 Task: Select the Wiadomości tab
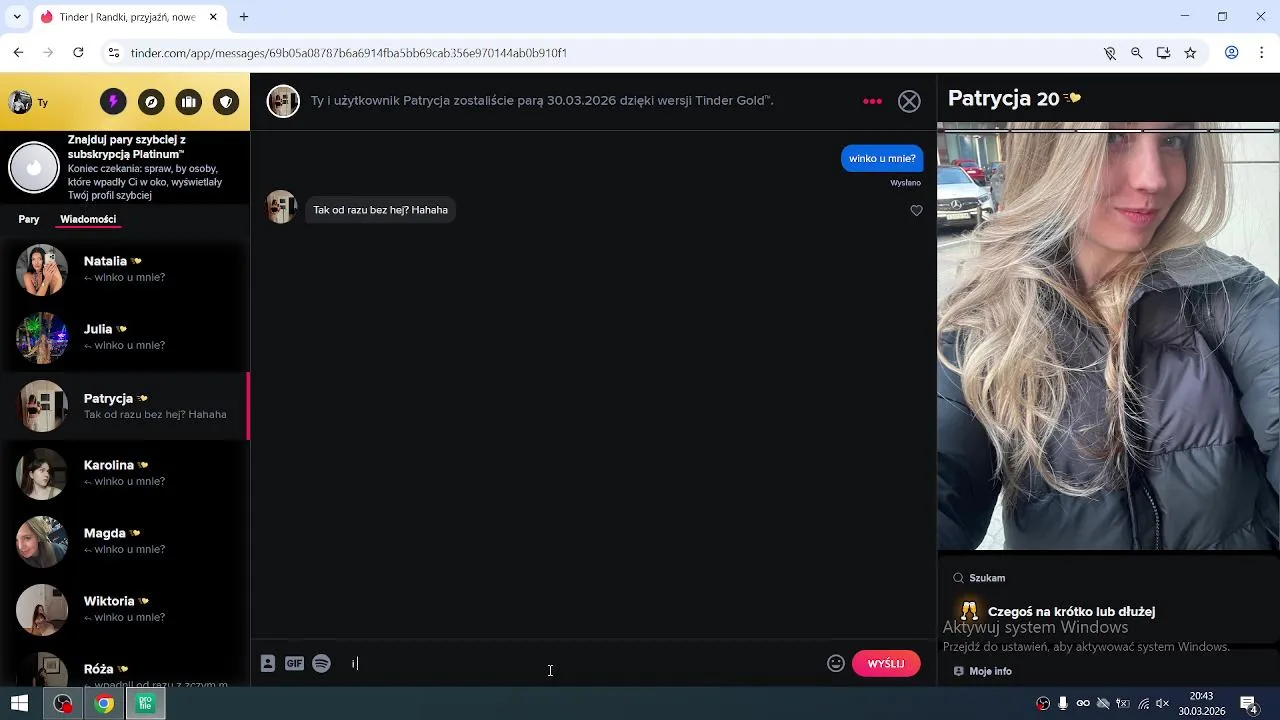point(88,219)
